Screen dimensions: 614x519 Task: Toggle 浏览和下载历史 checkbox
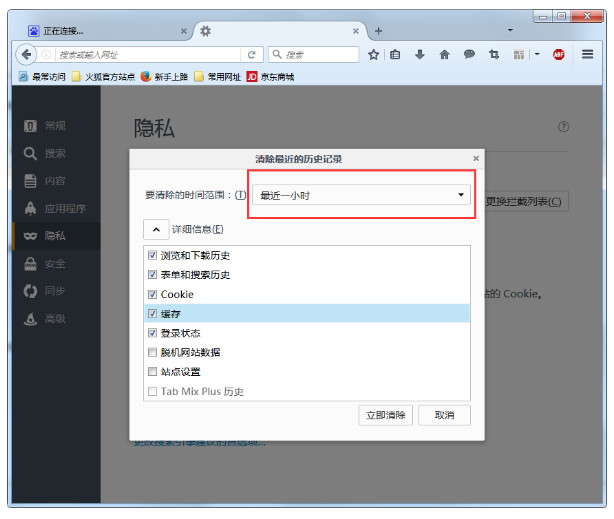tap(152, 255)
